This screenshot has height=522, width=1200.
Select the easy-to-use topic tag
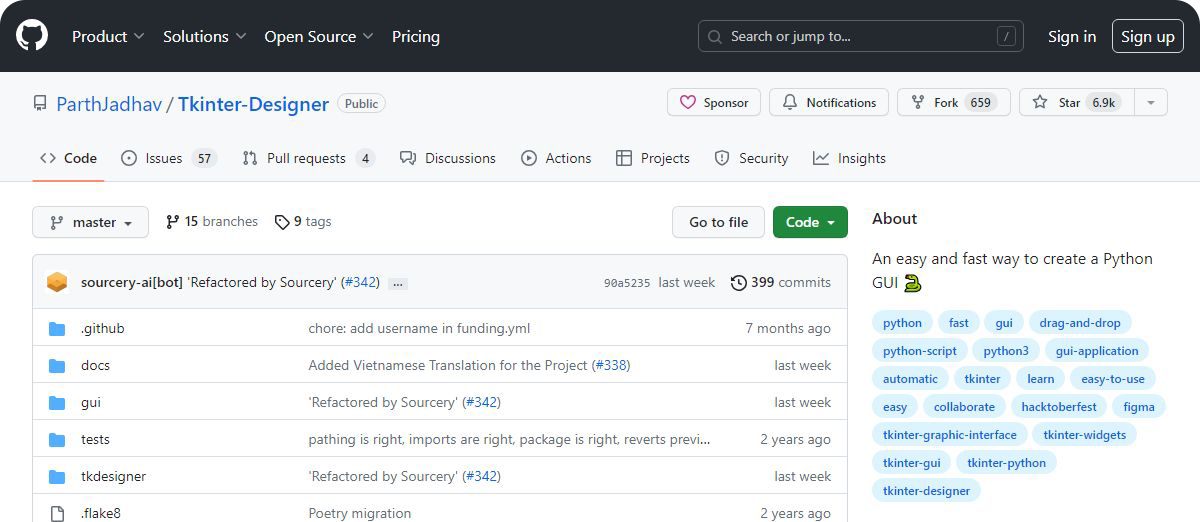[1113, 379]
